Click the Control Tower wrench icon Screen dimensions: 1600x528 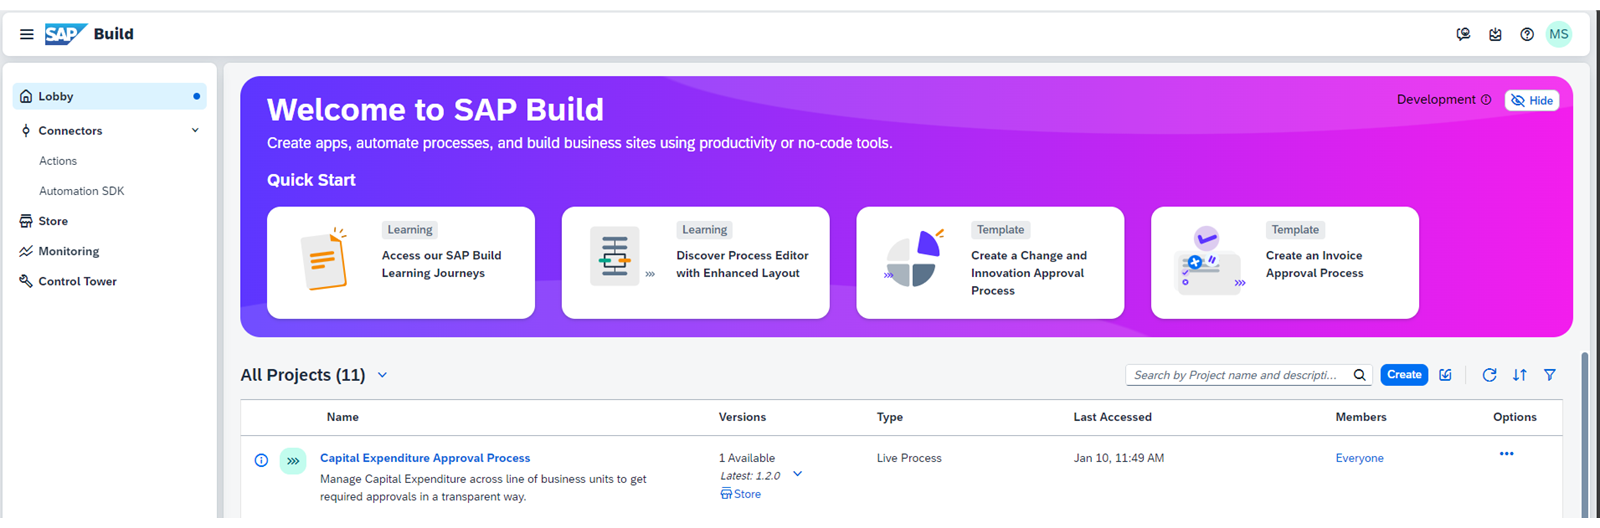click(x=26, y=281)
